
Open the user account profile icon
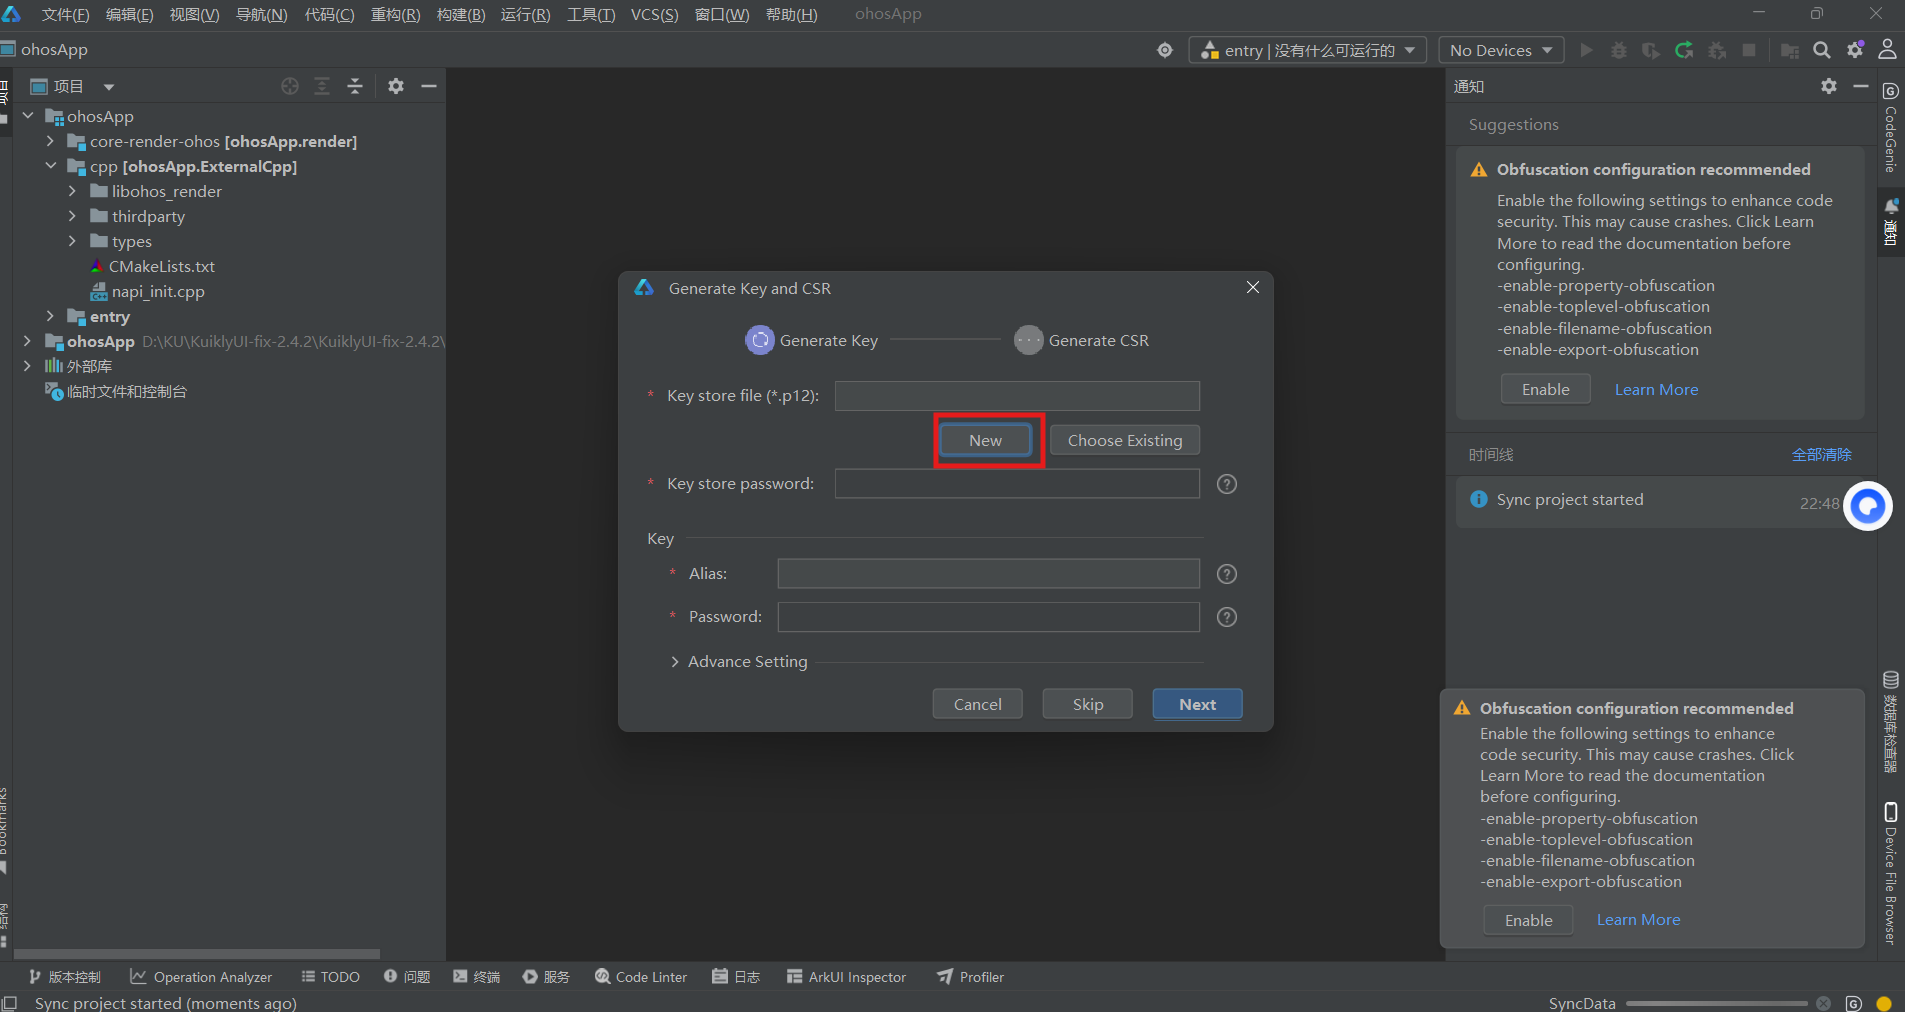(1887, 49)
